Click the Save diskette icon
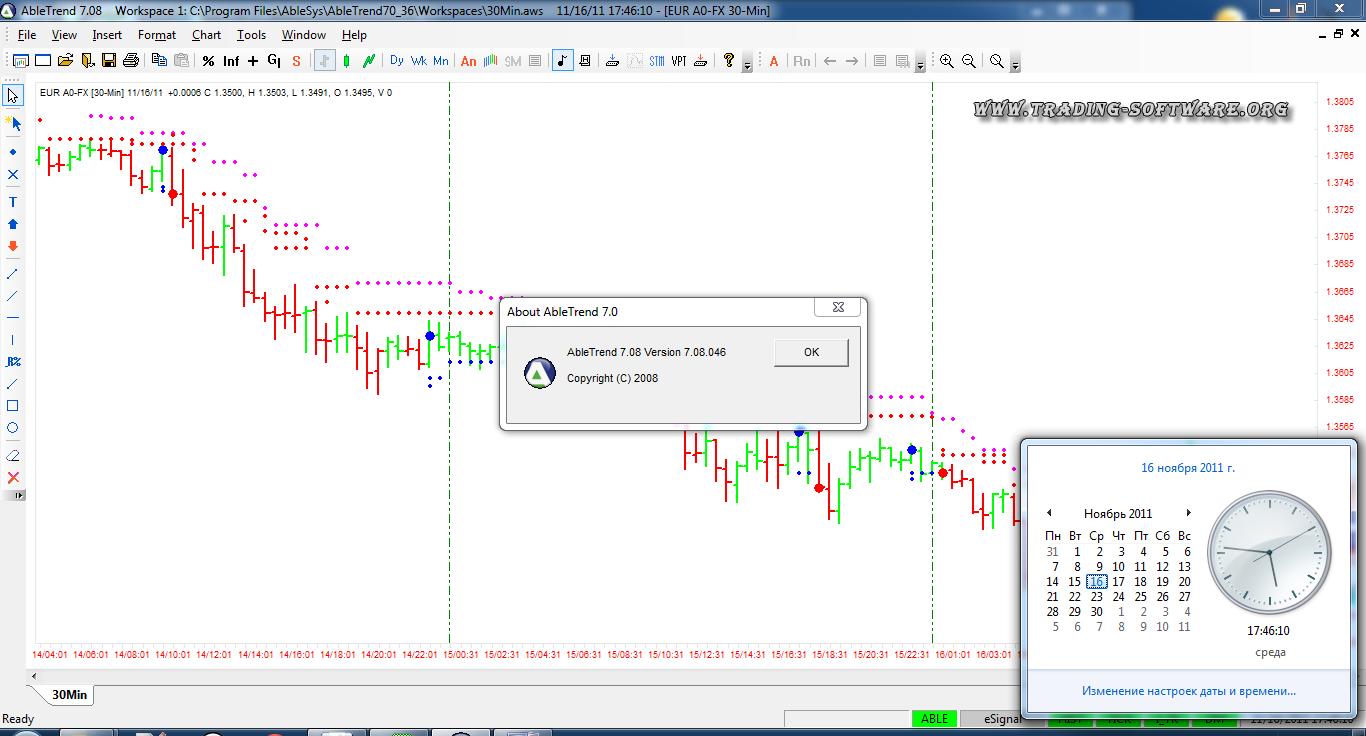Screen dimensions: 1366x736 [109, 61]
